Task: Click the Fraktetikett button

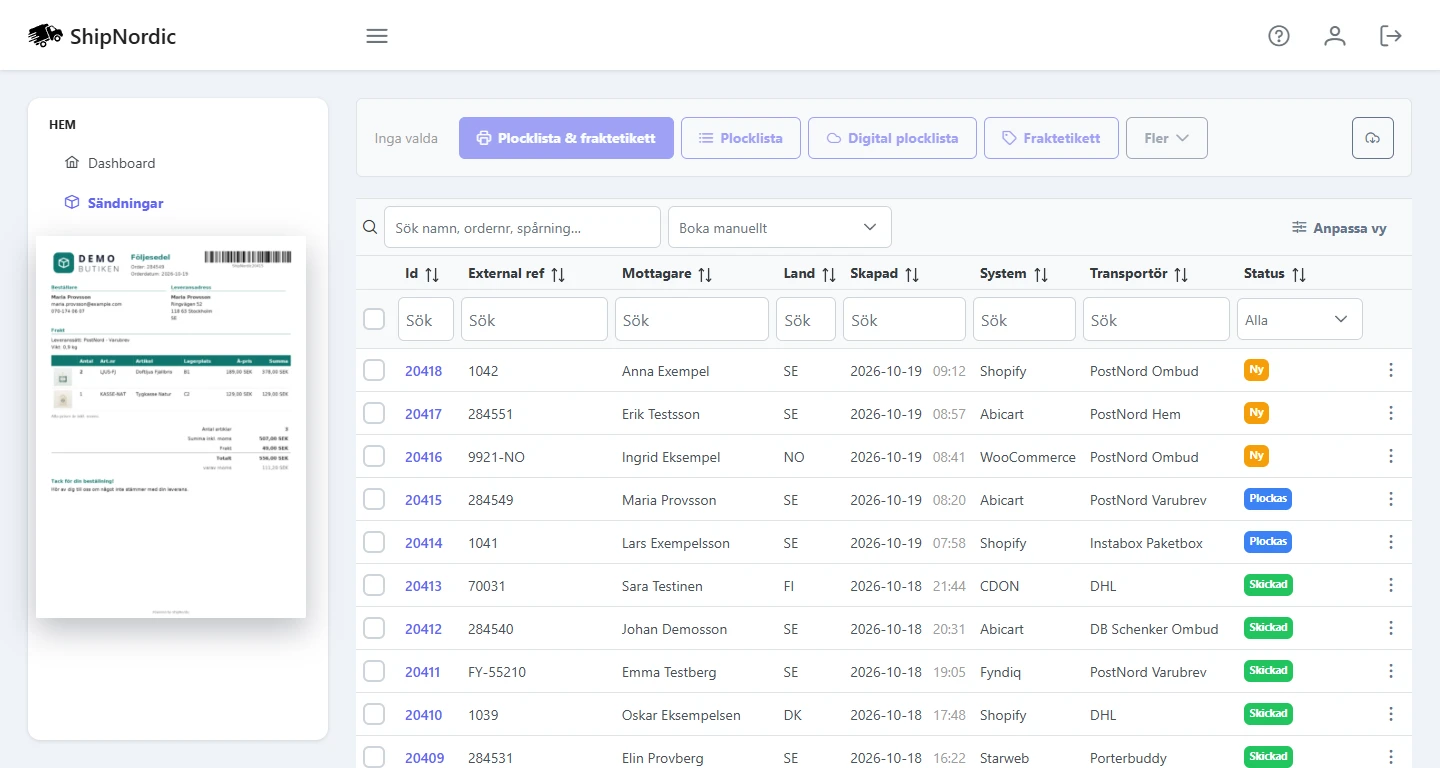Action: (1051, 138)
